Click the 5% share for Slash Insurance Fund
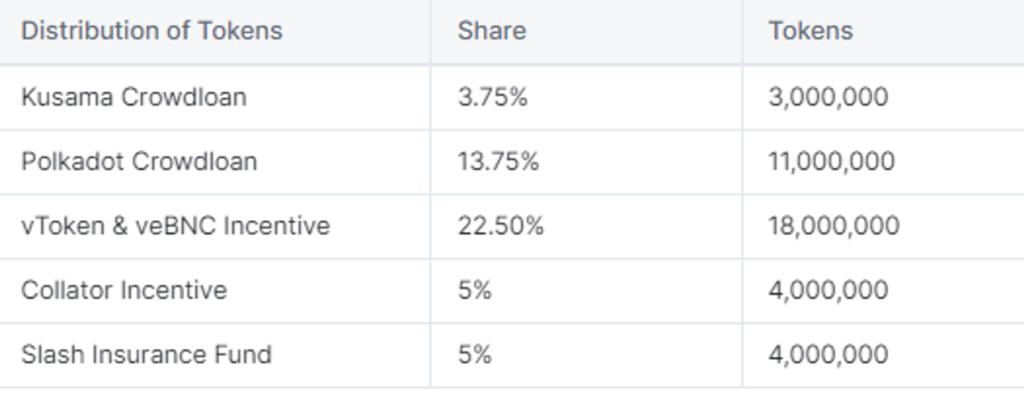1024x398 pixels. 474,355
